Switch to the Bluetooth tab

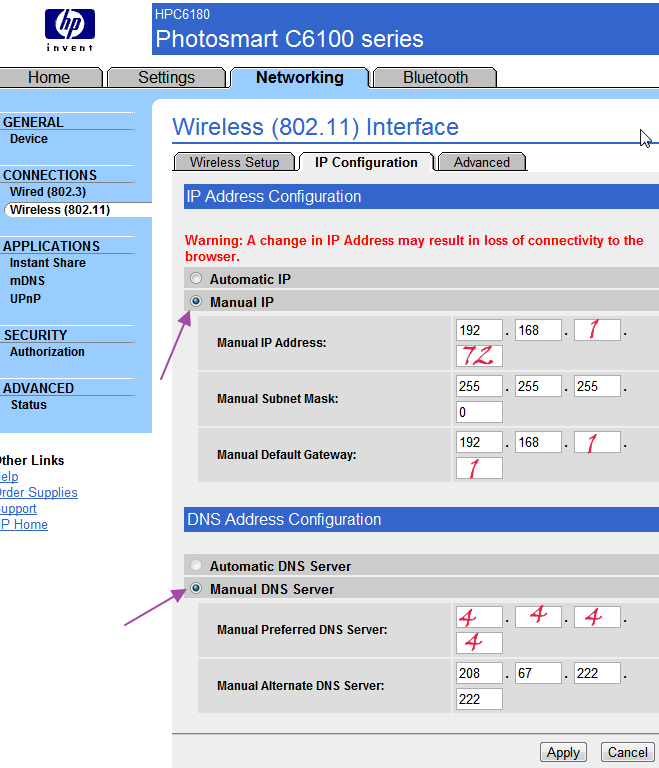[435, 77]
